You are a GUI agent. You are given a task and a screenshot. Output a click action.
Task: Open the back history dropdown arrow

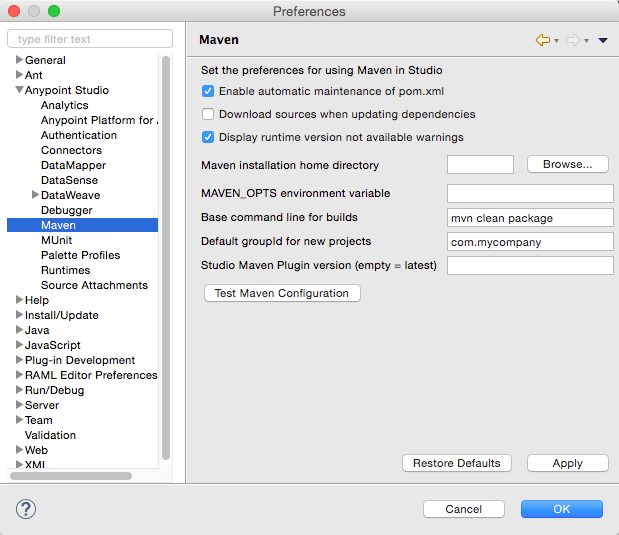(x=556, y=41)
